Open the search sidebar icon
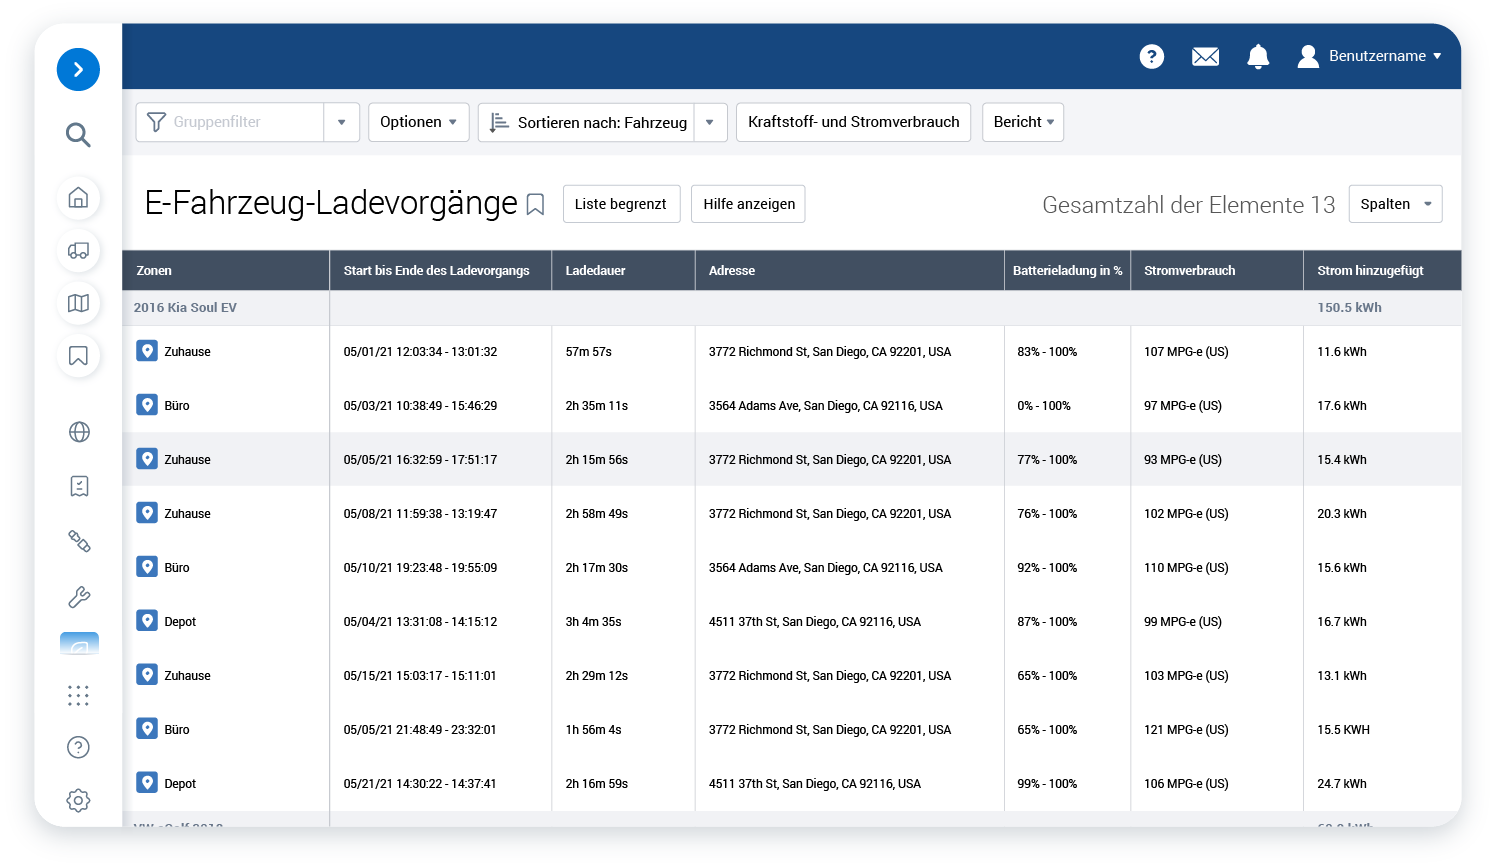The height and width of the screenshot is (866, 1496). pyautogui.click(x=78, y=134)
